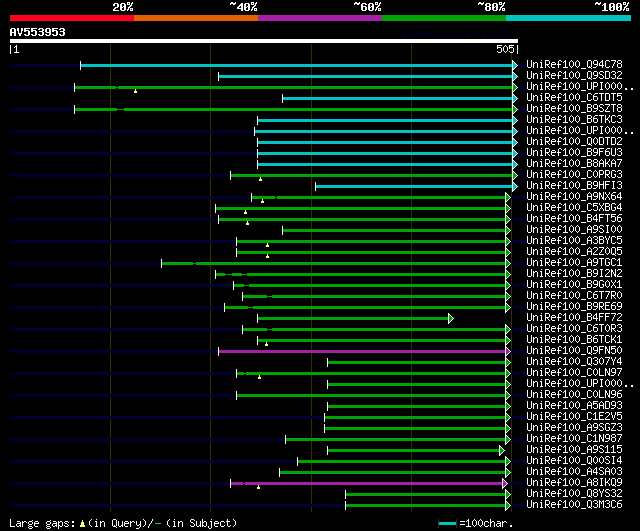Open hit UniRef100_Q0DTD2

click(574, 142)
